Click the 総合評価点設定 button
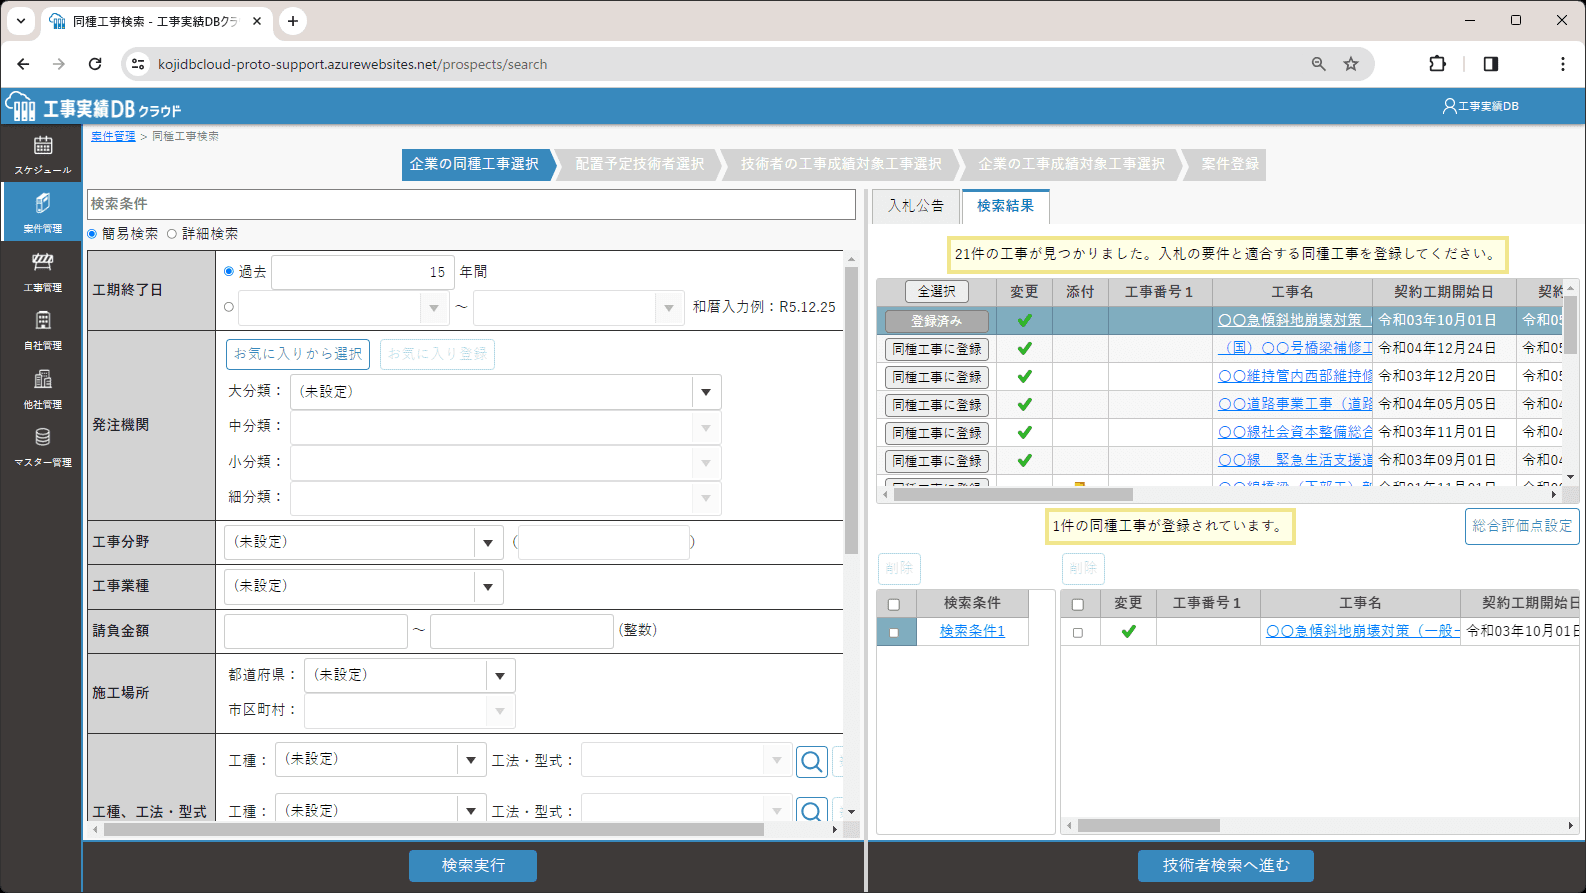Image resolution: width=1586 pixels, height=893 pixels. click(1522, 526)
